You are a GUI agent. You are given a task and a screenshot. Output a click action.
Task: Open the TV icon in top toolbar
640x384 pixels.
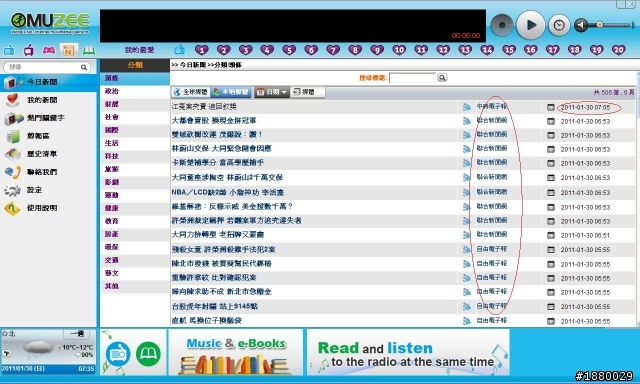pos(29,51)
